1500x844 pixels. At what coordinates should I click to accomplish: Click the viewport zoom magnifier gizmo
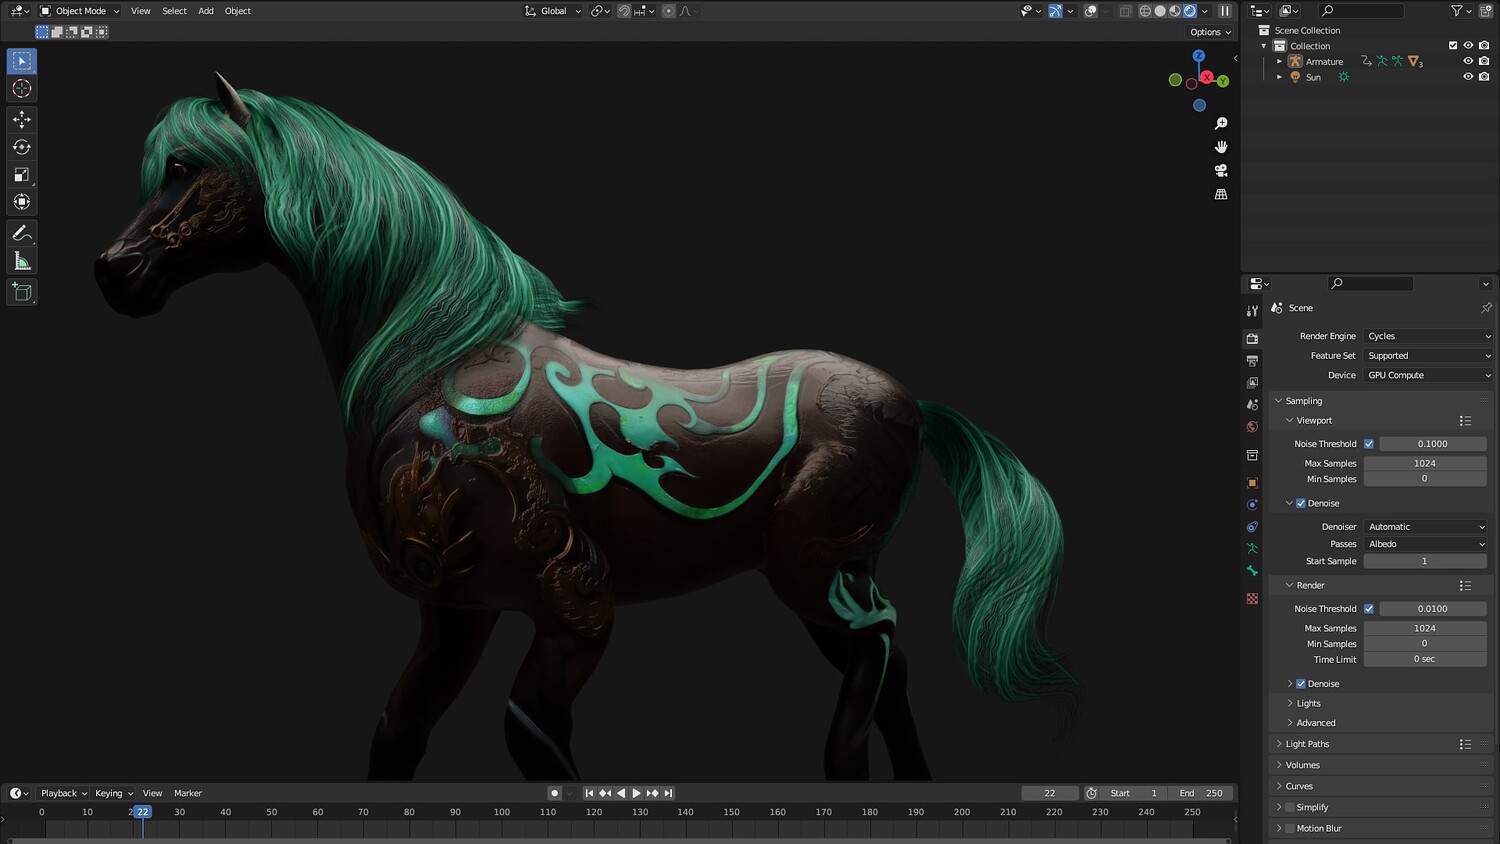tap(1221, 123)
